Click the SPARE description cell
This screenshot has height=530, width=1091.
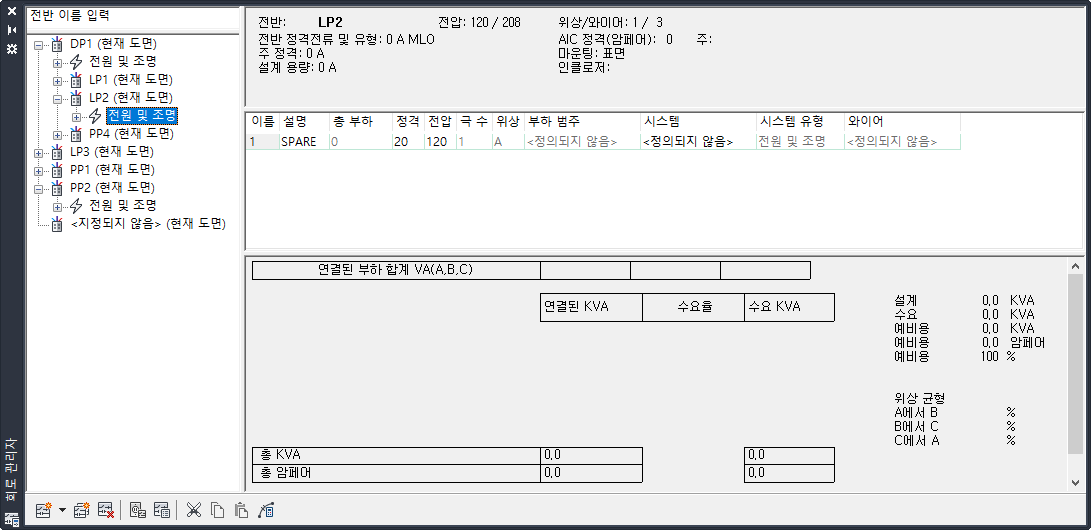pyautogui.click(x=303, y=141)
